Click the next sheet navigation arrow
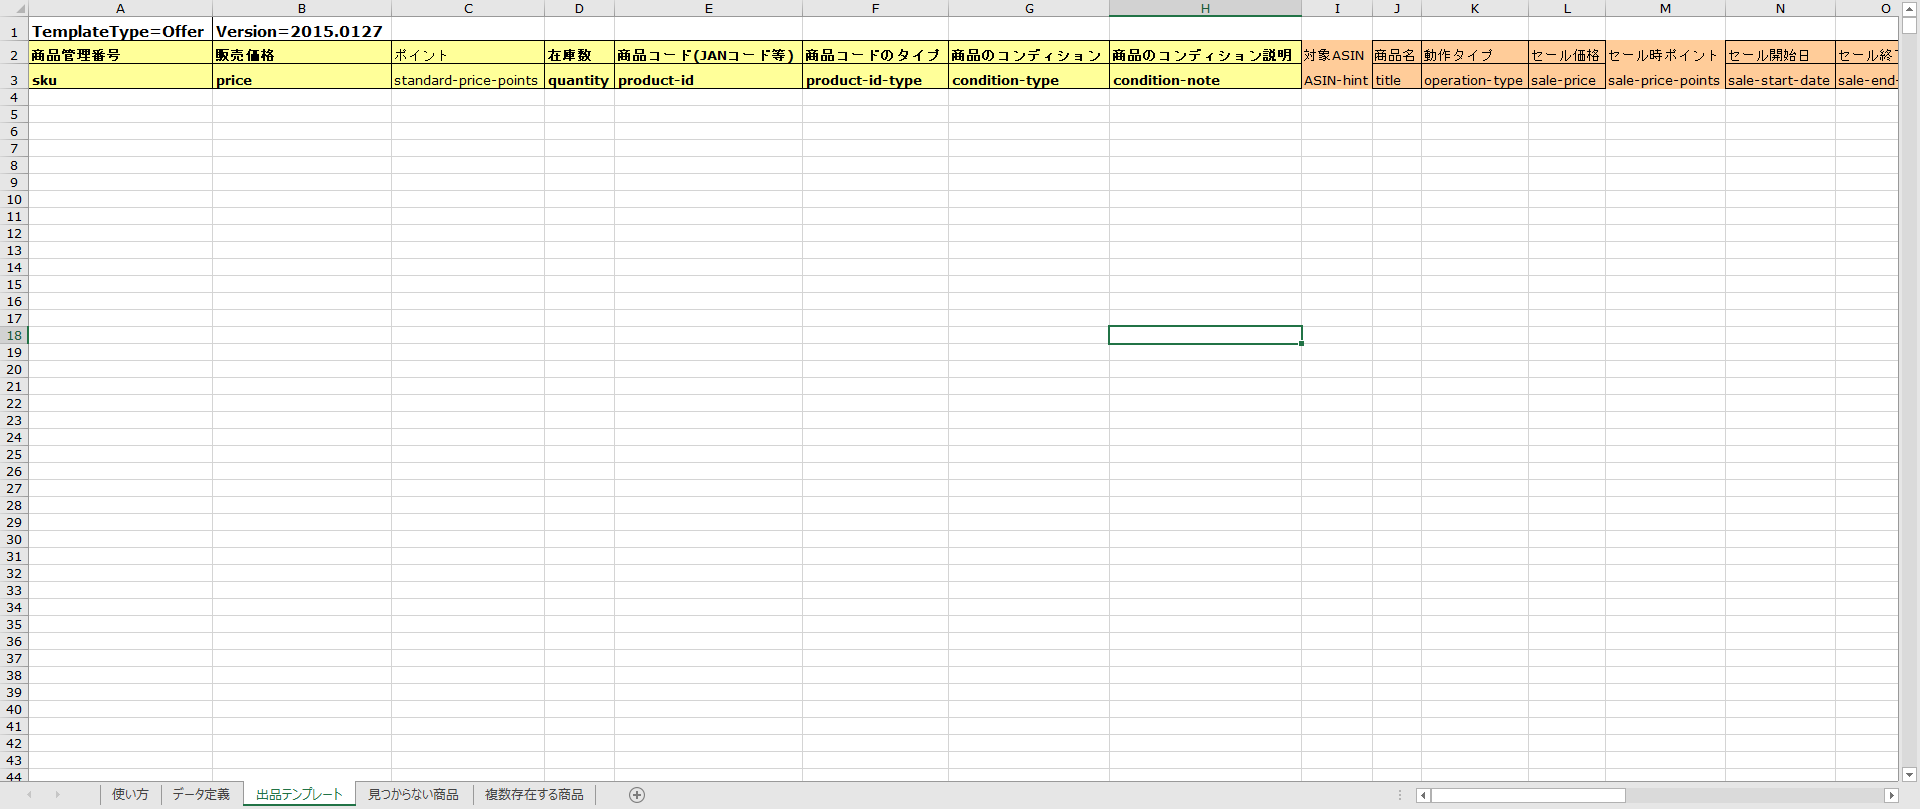The height and width of the screenshot is (809, 1920). click(57, 795)
